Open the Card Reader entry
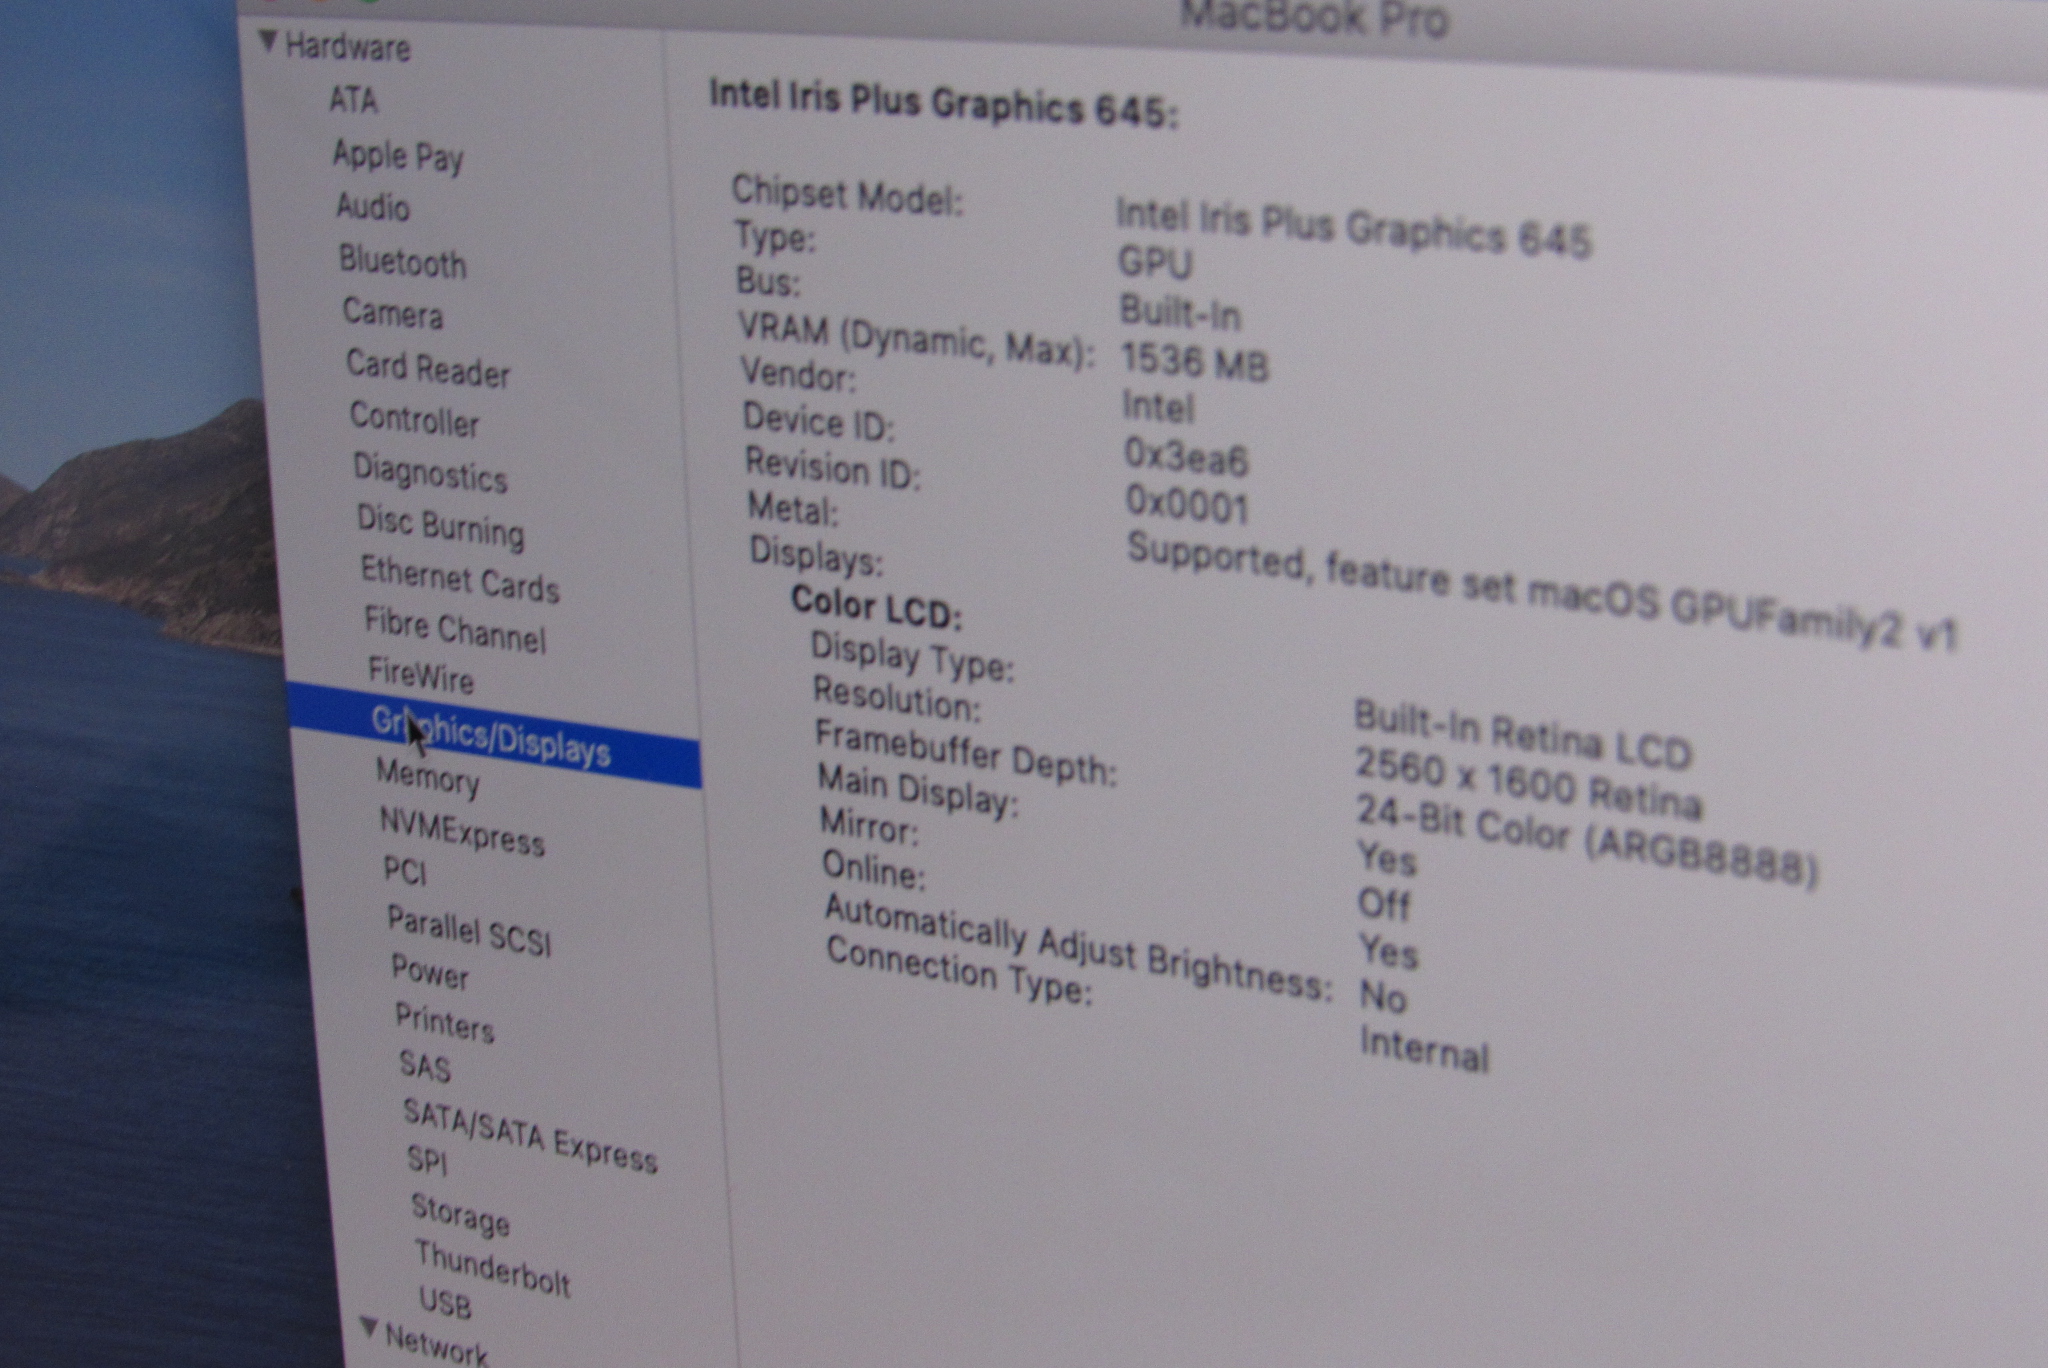Image resolution: width=2048 pixels, height=1368 pixels. coord(427,369)
